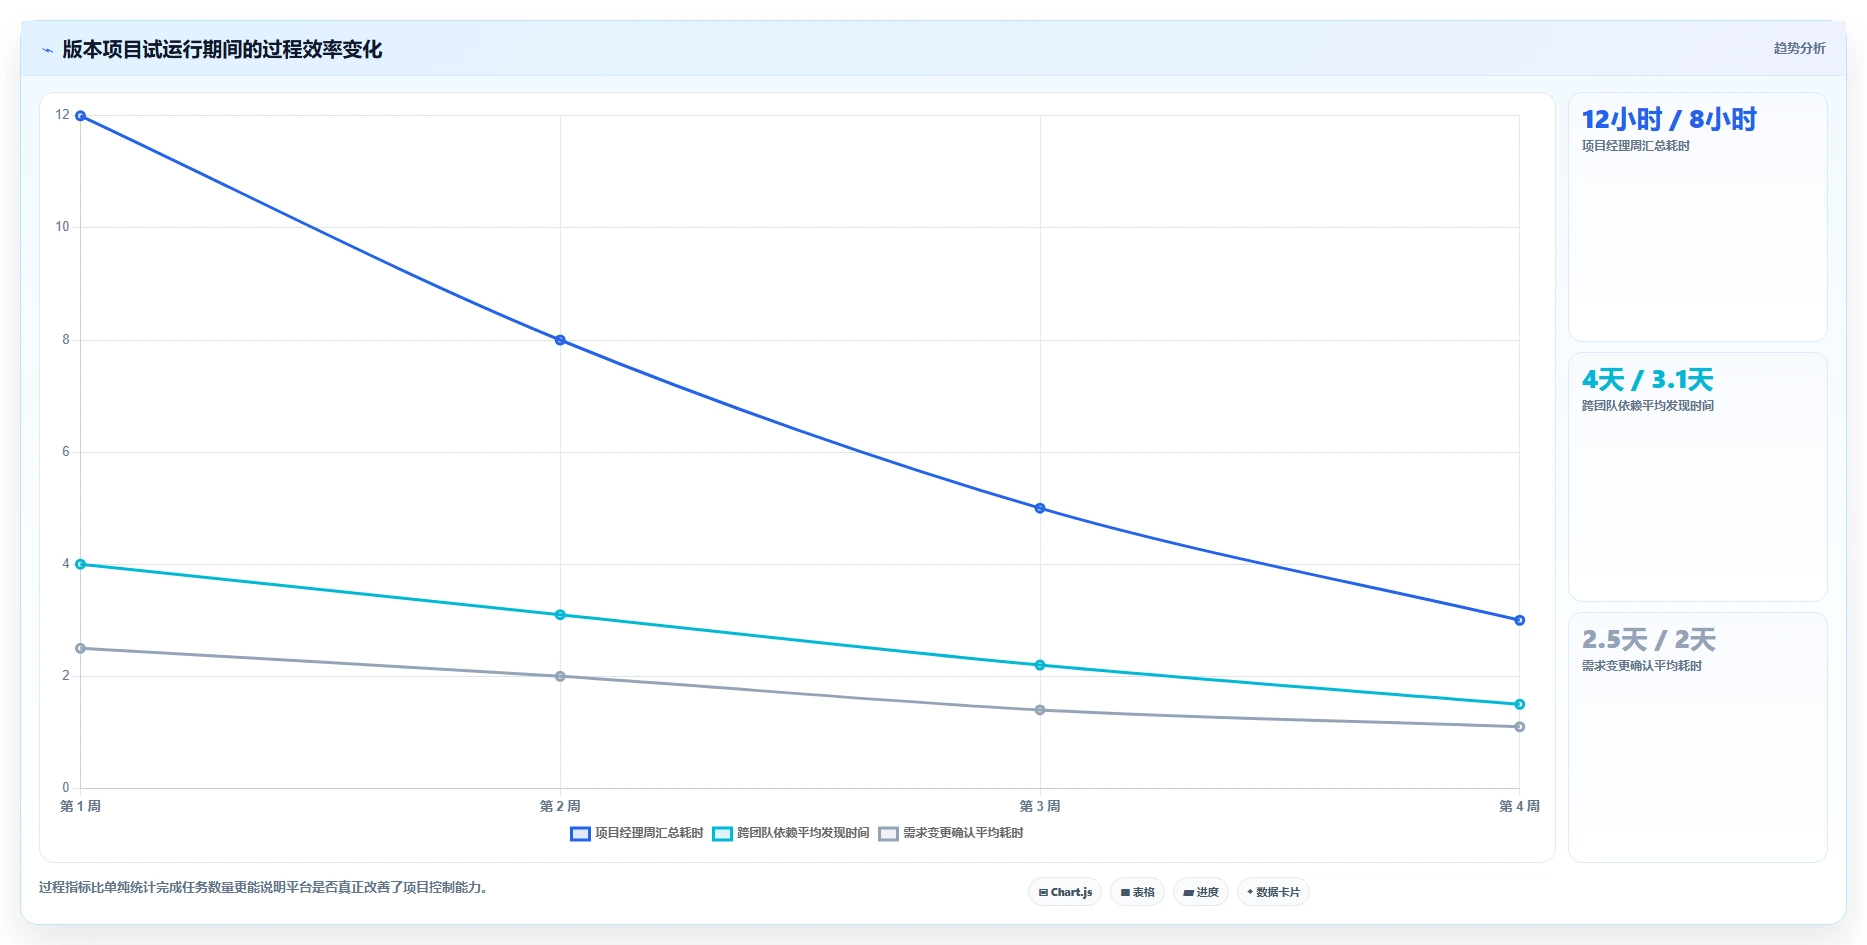Click the 数据卡片 chip
The height and width of the screenshot is (945, 1867).
1273,892
